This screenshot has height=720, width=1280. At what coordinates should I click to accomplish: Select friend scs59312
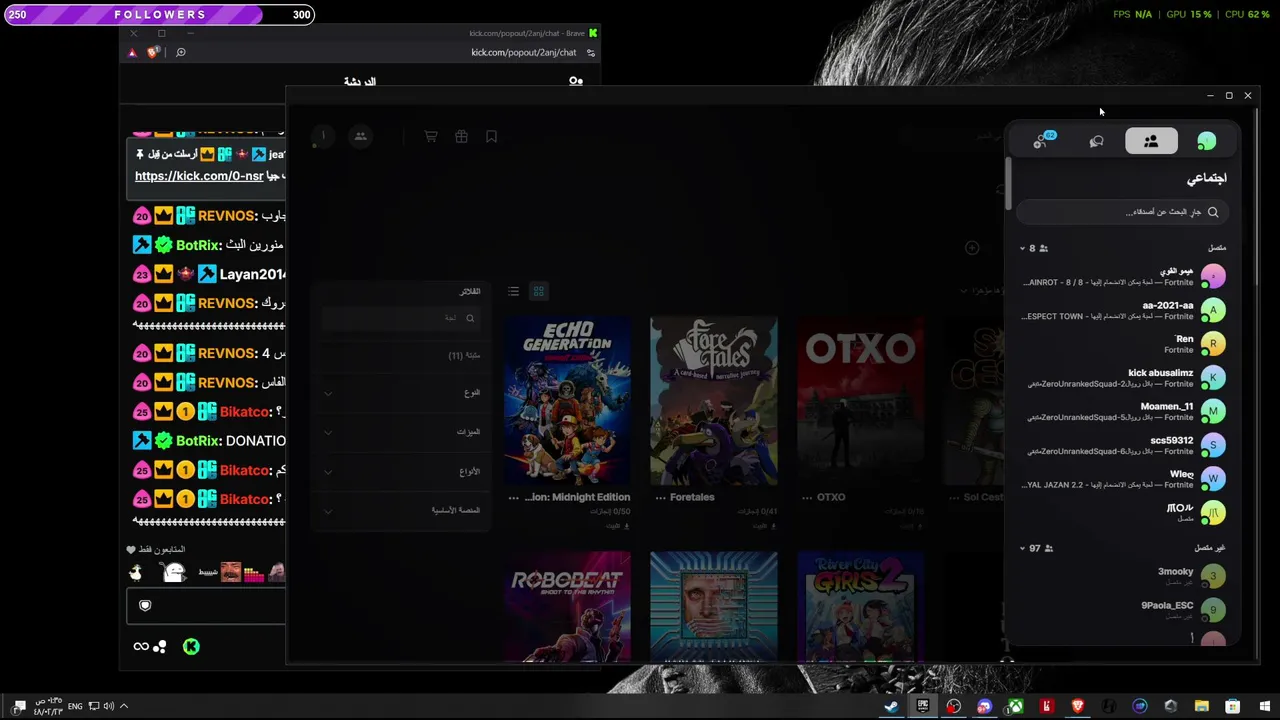(1122, 445)
